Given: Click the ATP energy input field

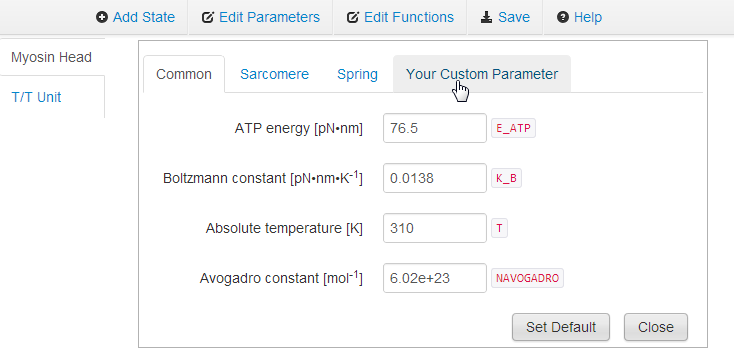Looking at the screenshot, I should [x=435, y=128].
